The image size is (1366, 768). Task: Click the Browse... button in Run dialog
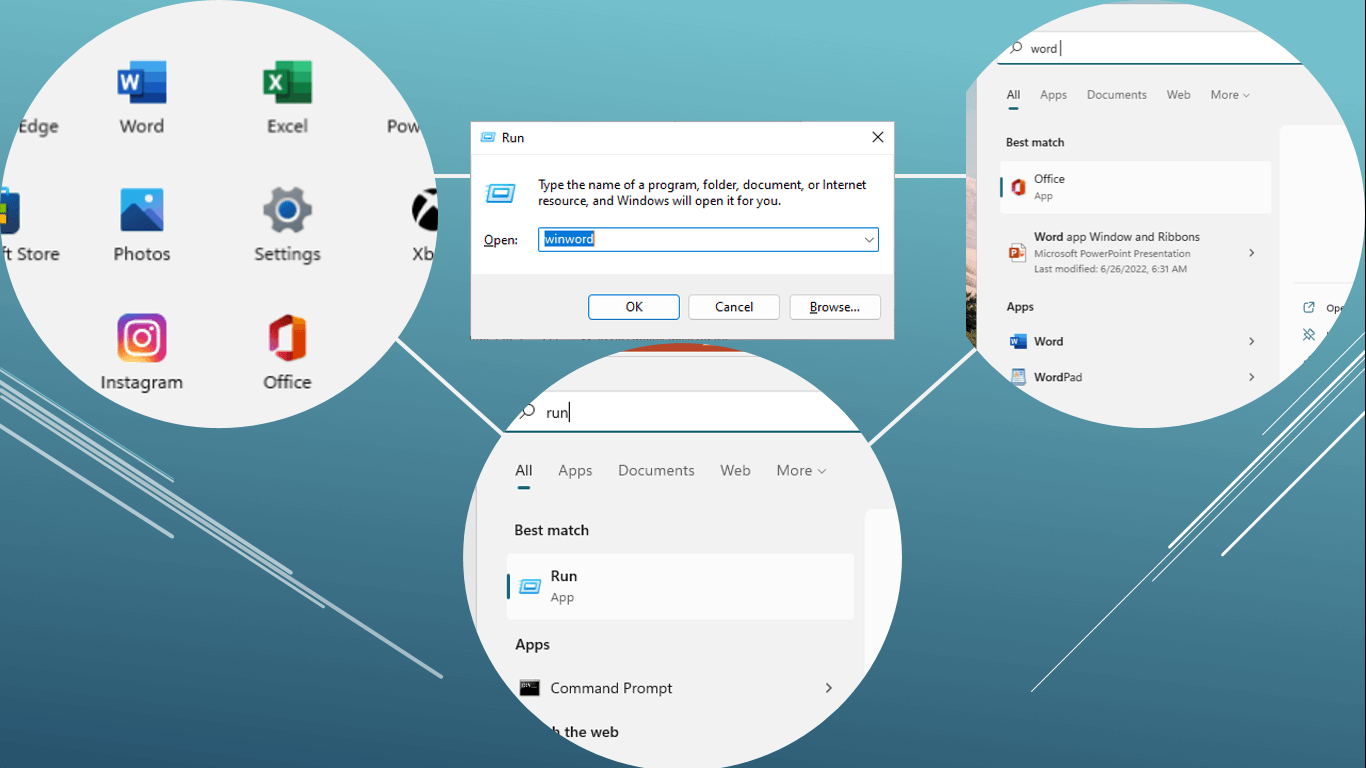pos(835,307)
